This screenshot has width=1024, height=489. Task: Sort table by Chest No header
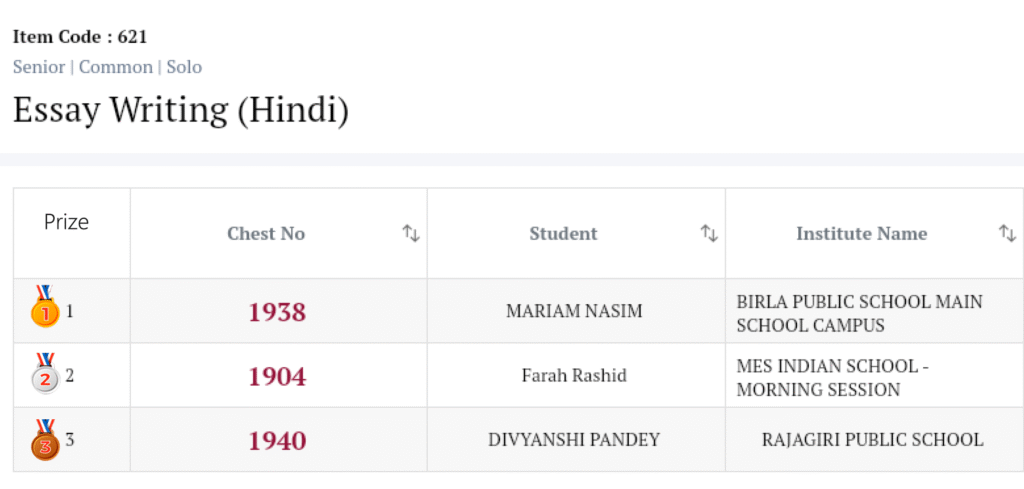pos(266,233)
